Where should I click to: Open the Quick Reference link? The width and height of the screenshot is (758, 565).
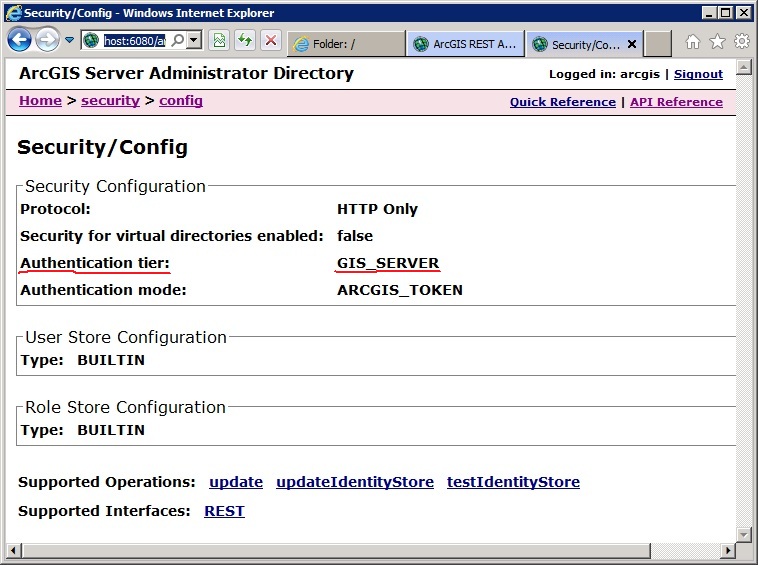563,102
